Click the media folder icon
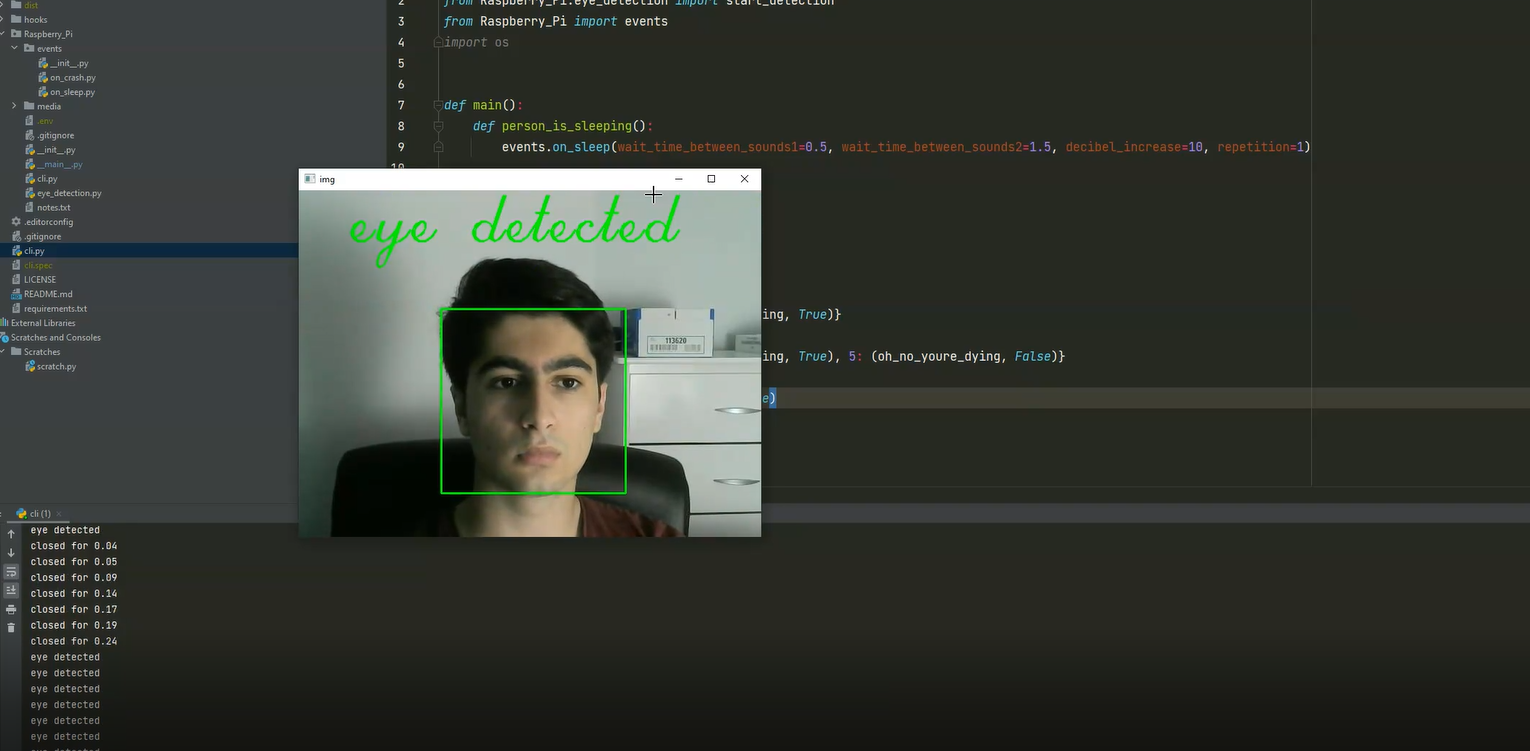The image size is (1530, 751). tap(29, 106)
